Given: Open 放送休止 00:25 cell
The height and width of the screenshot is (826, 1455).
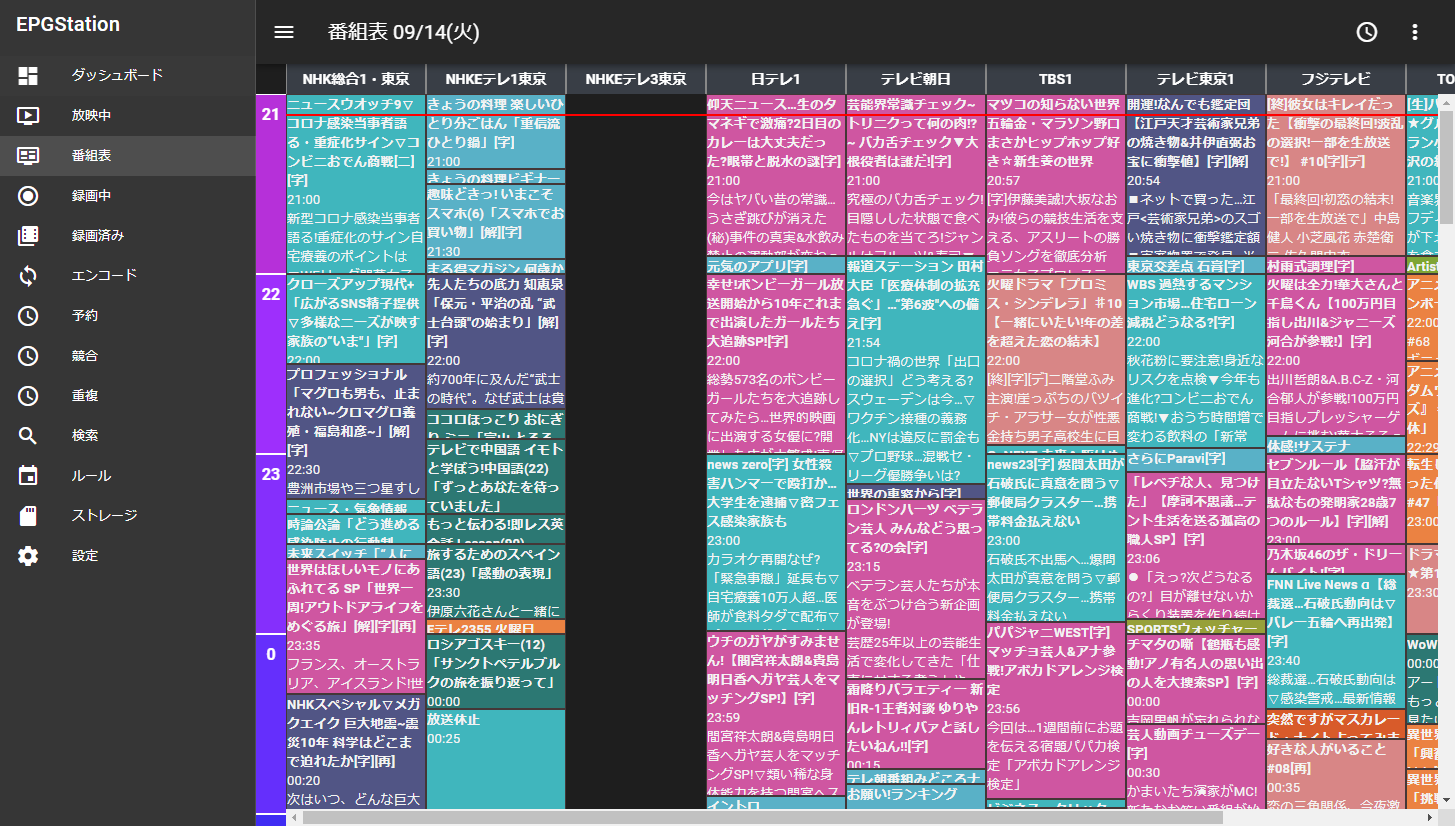Looking at the screenshot, I should click(x=496, y=759).
